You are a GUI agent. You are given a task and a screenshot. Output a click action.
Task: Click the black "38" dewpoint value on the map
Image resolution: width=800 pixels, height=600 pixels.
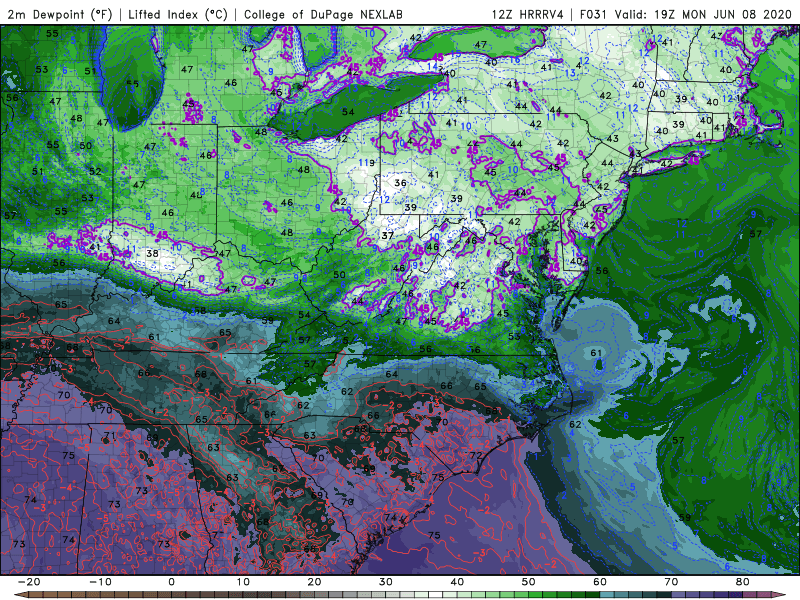coord(152,253)
